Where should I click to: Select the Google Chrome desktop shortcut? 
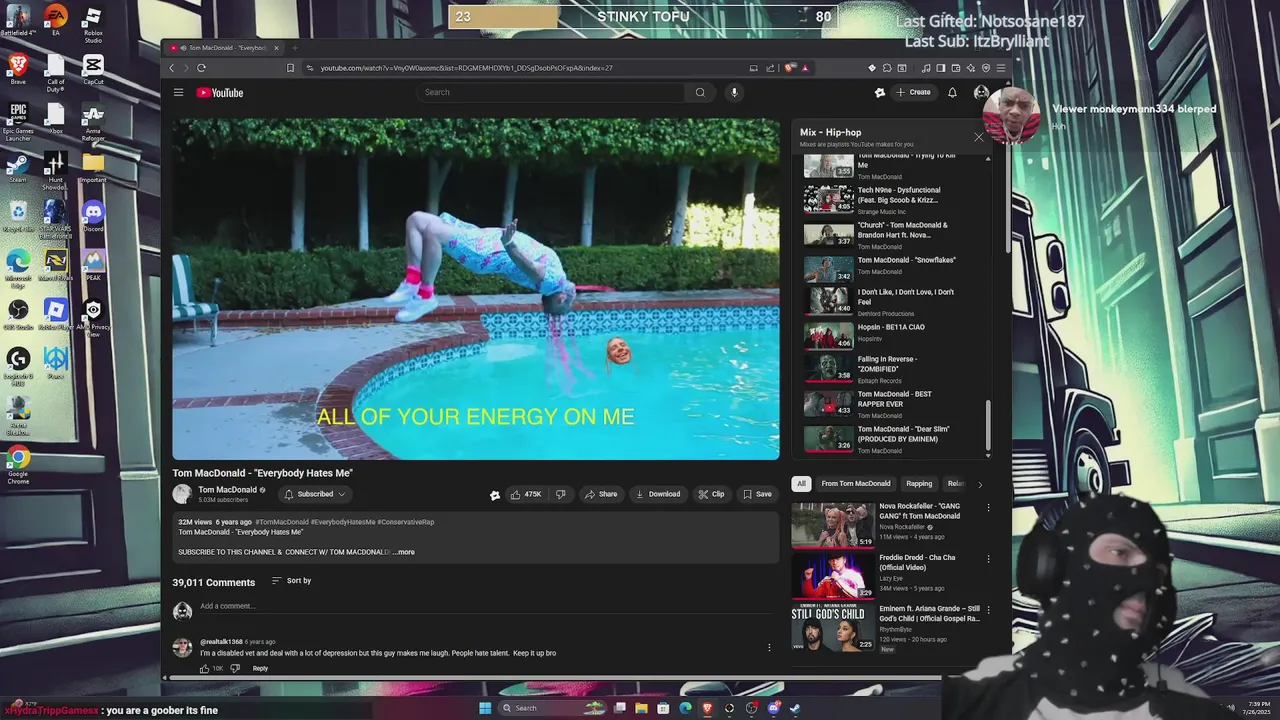pyautogui.click(x=18, y=465)
